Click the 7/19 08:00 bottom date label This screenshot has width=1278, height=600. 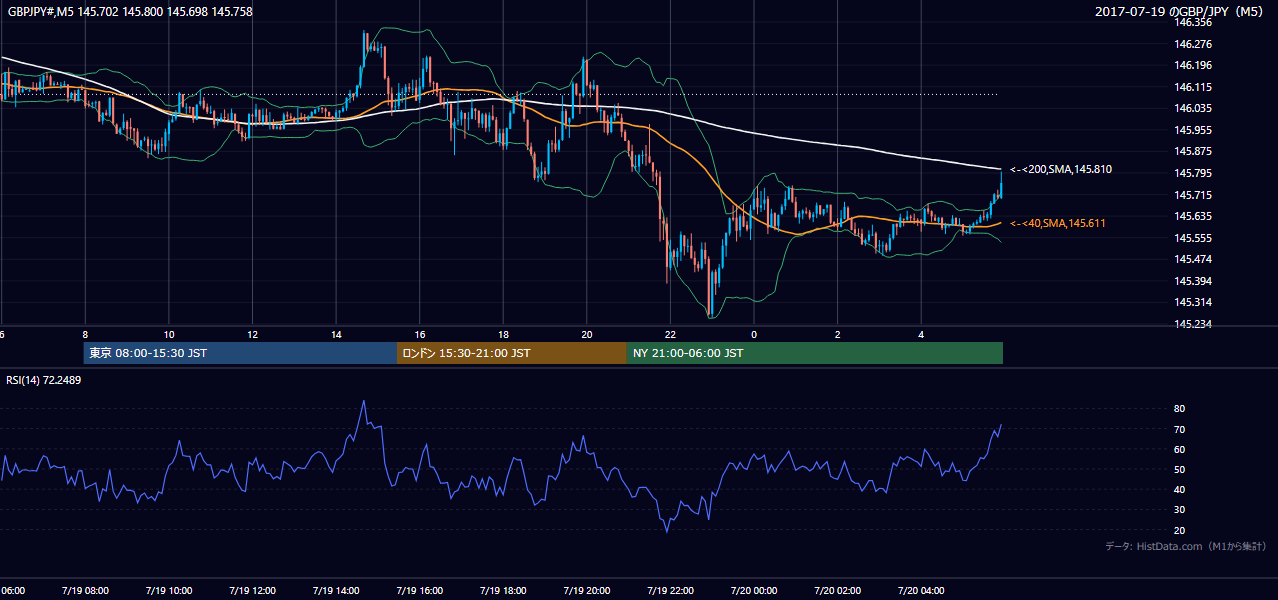(x=85, y=591)
